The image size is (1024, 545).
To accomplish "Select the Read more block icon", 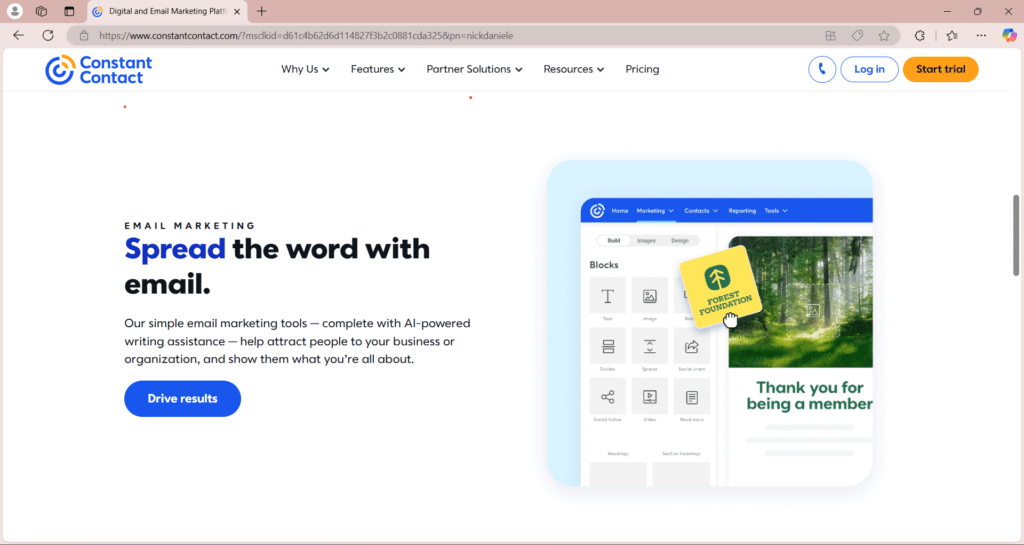I will tap(692, 397).
